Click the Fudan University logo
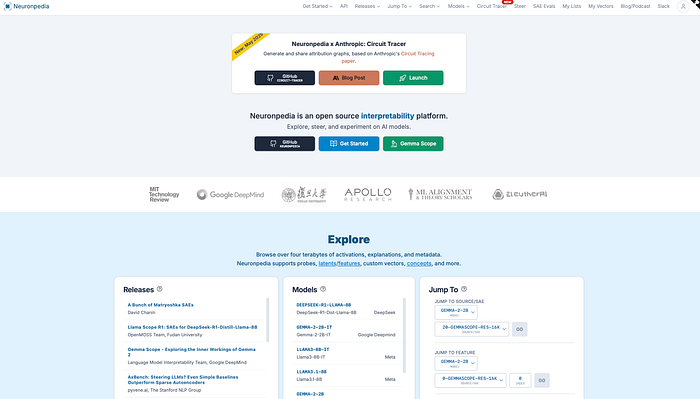 (x=304, y=195)
